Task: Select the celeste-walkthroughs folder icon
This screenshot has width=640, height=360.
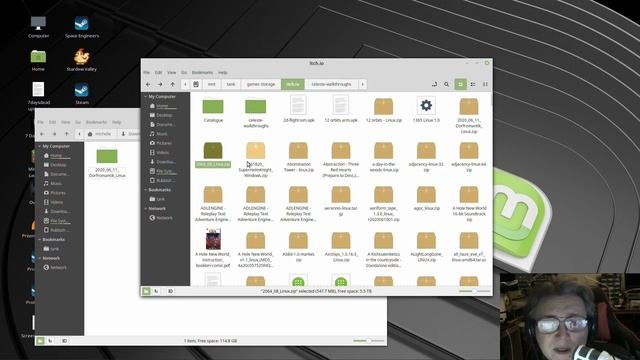Action: (x=256, y=107)
